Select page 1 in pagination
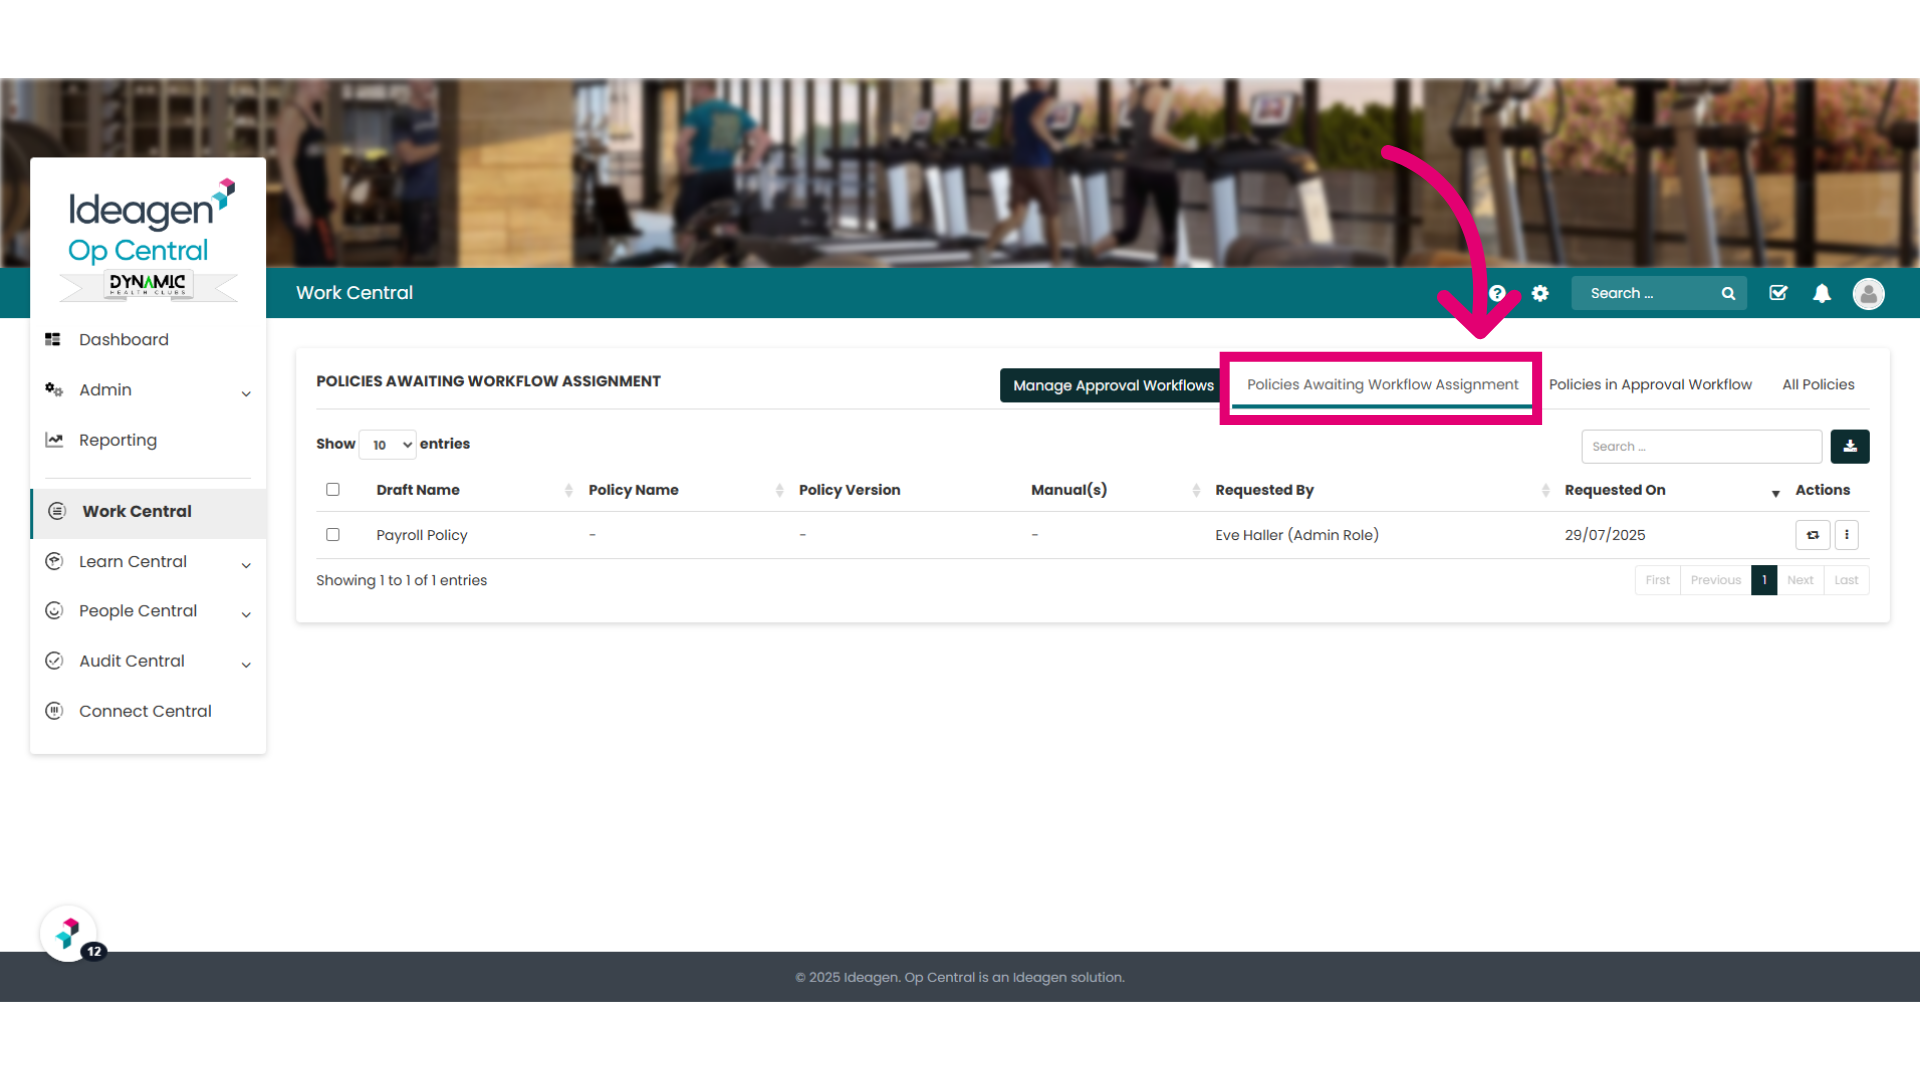 pyautogui.click(x=1764, y=580)
